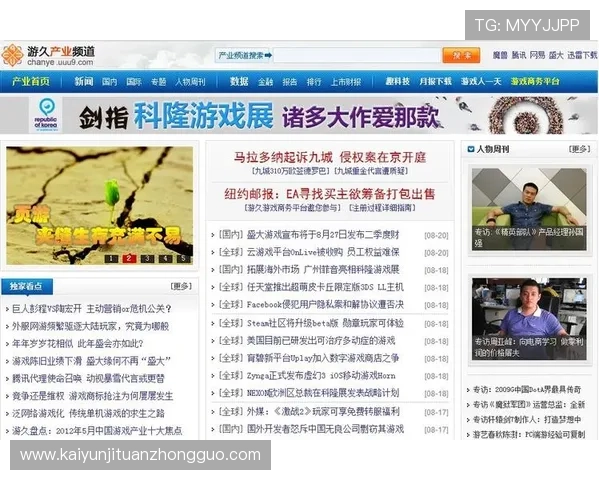Open 趣科技 in the navigation bar
The height and width of the screenshot is (480, 600).
(x=398, y=81)
